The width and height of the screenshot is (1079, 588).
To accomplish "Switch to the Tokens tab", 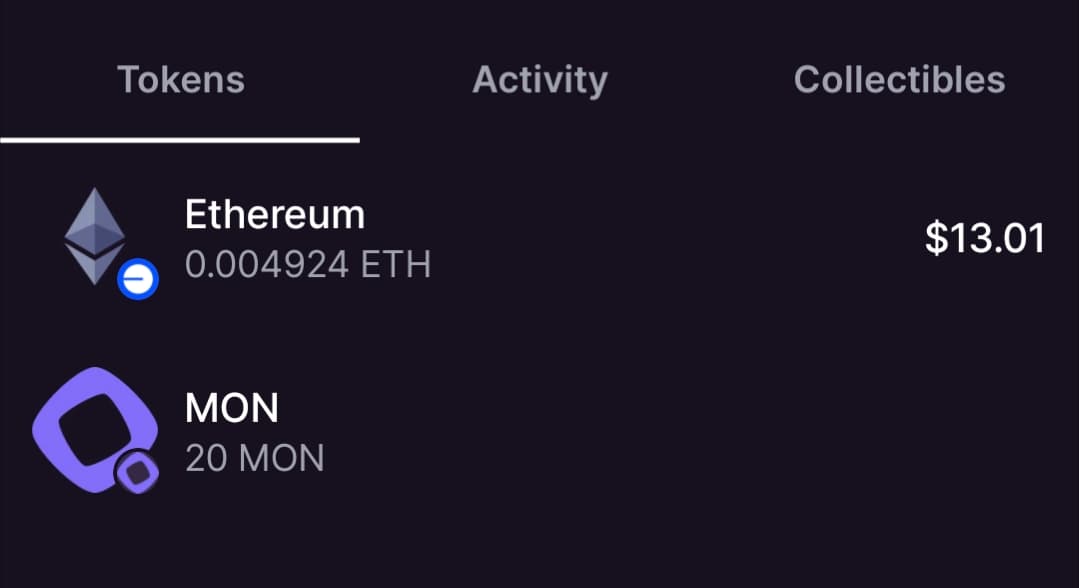I will [181, 80].
